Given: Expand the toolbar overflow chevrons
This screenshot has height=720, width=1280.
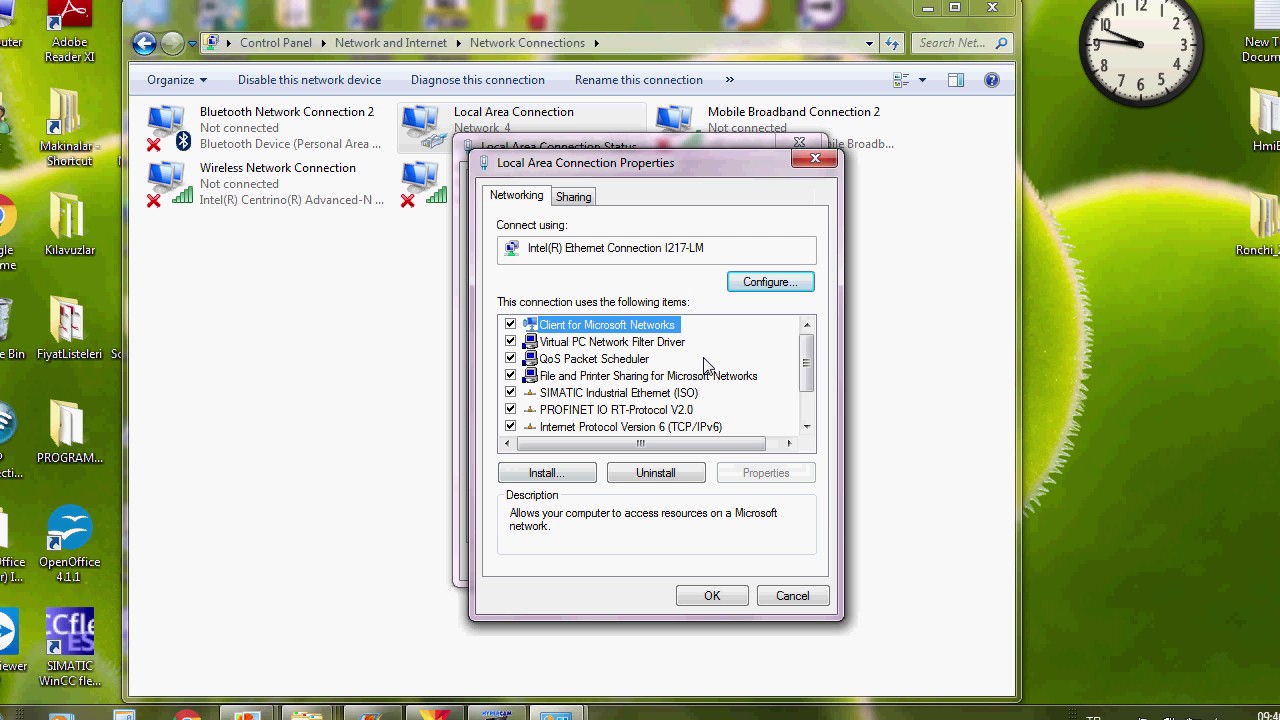Looking at the screenshot, I should pyautogui.click(x=729, y=80).
